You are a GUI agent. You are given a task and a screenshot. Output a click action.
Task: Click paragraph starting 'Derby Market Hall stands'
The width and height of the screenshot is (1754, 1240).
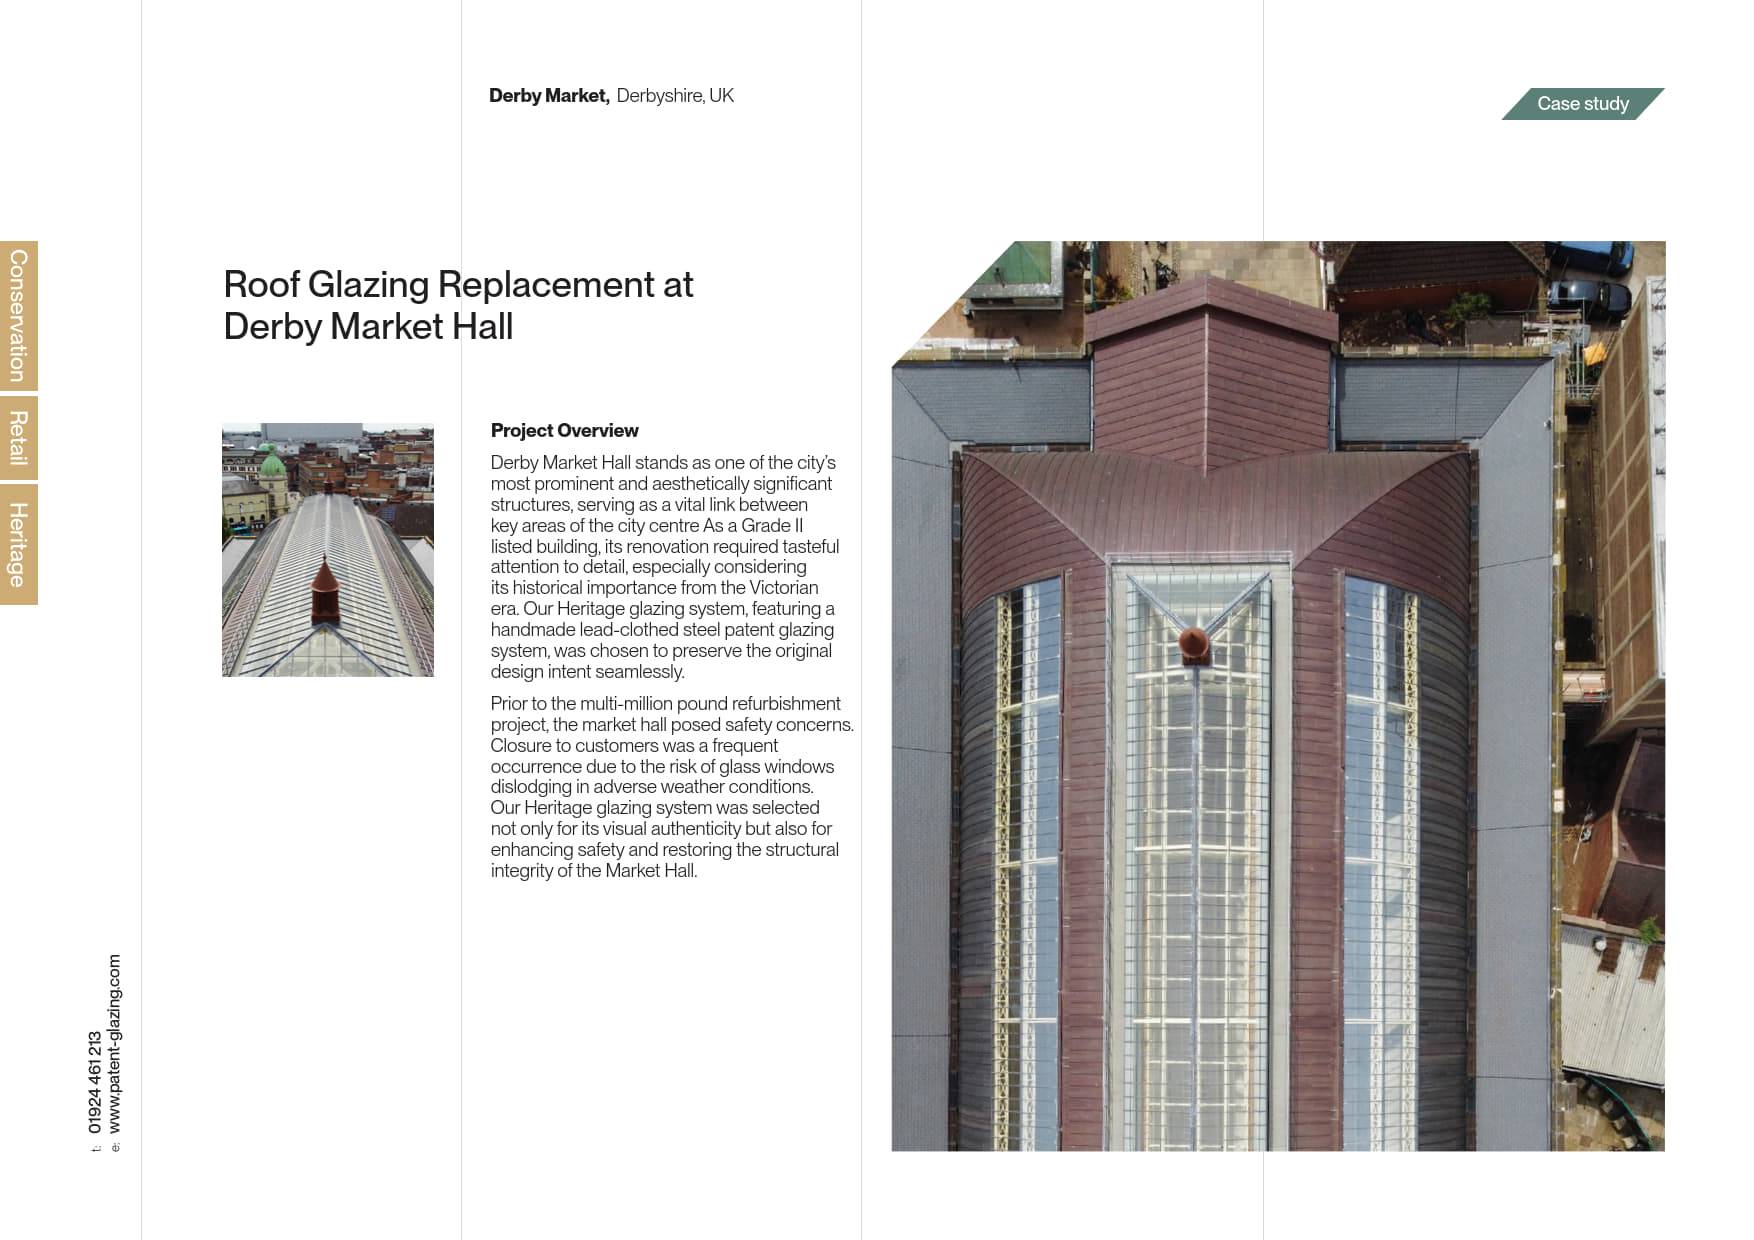click(664, 567)
